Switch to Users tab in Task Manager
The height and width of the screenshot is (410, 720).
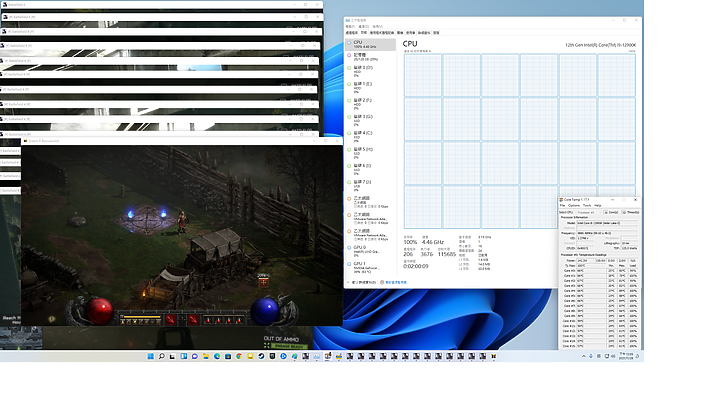(411, 33)
